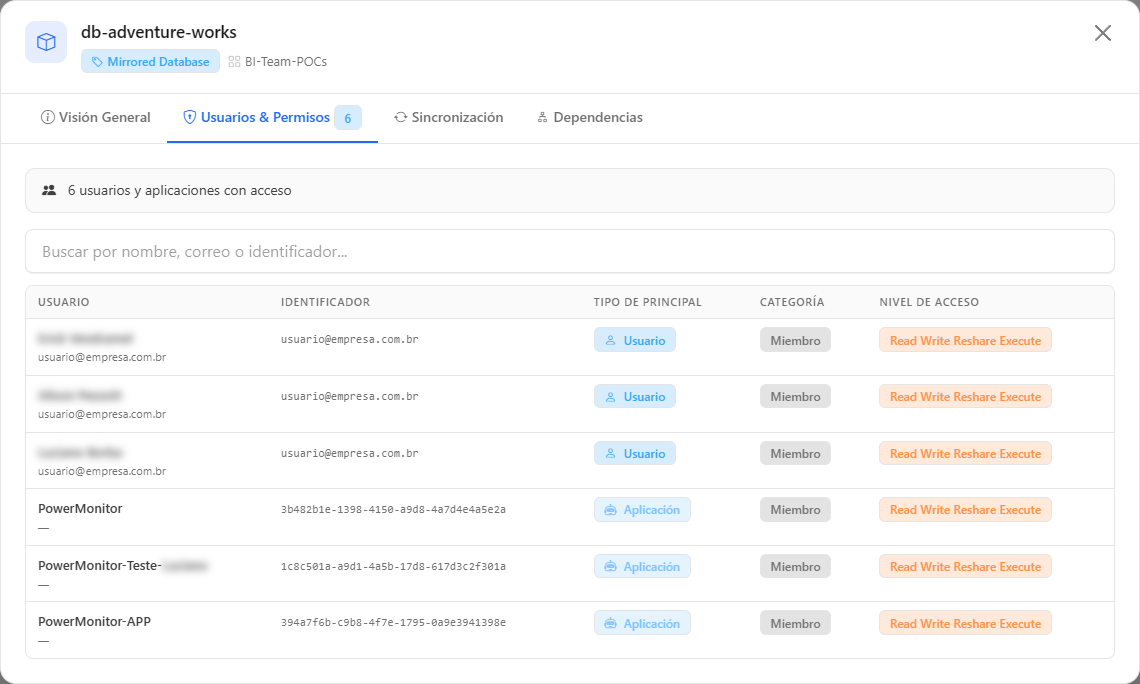This screenshot has width=1140, height=684.
Task: Select the PowerMonitor-Teste- user name
Action: click(x=100, y=566)
